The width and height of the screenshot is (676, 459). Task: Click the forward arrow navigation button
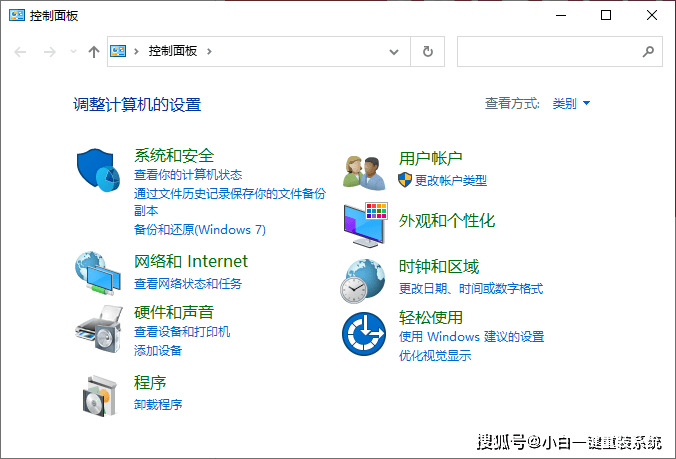point(50,52)
